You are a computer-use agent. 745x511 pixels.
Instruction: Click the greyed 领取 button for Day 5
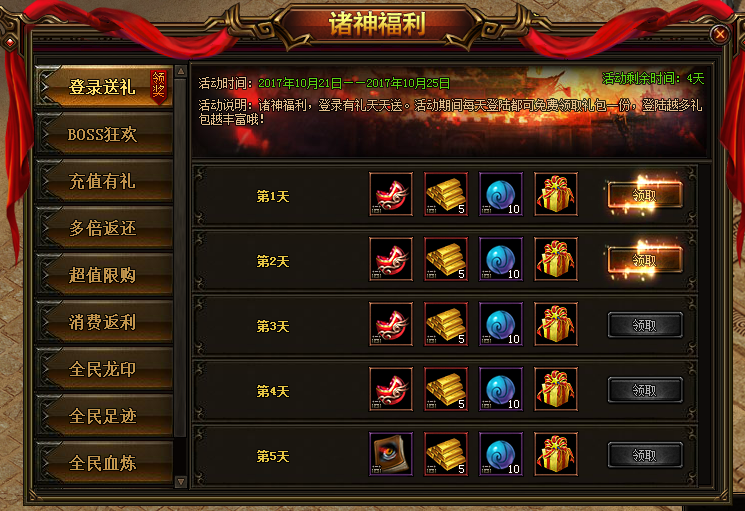[645, 455]
